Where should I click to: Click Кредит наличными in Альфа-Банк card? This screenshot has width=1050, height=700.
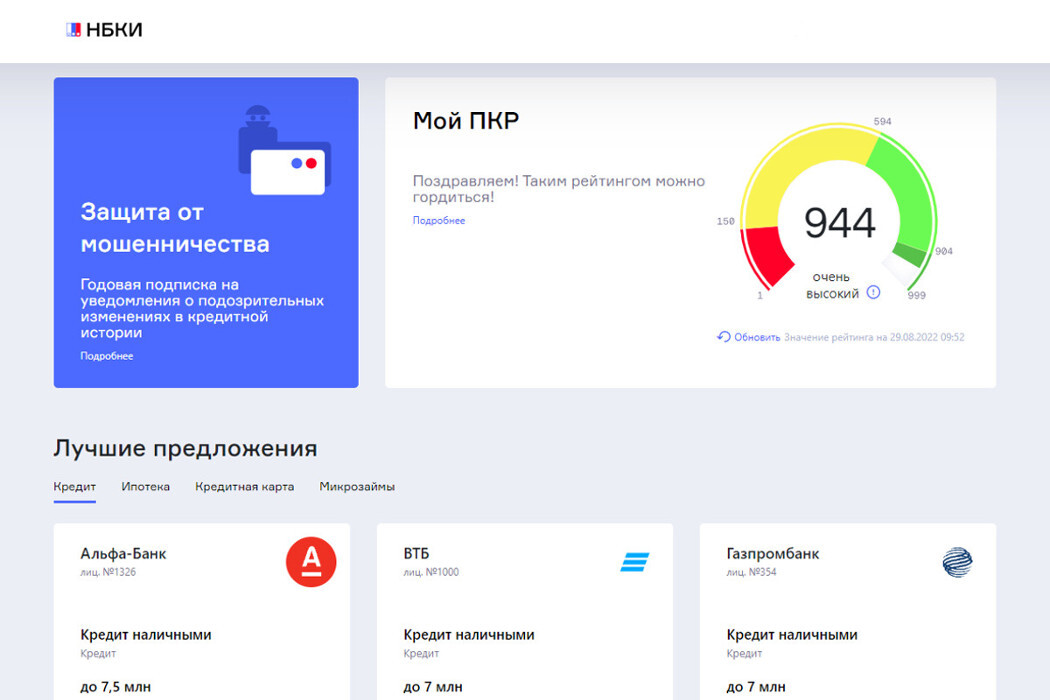coord(146,635)
